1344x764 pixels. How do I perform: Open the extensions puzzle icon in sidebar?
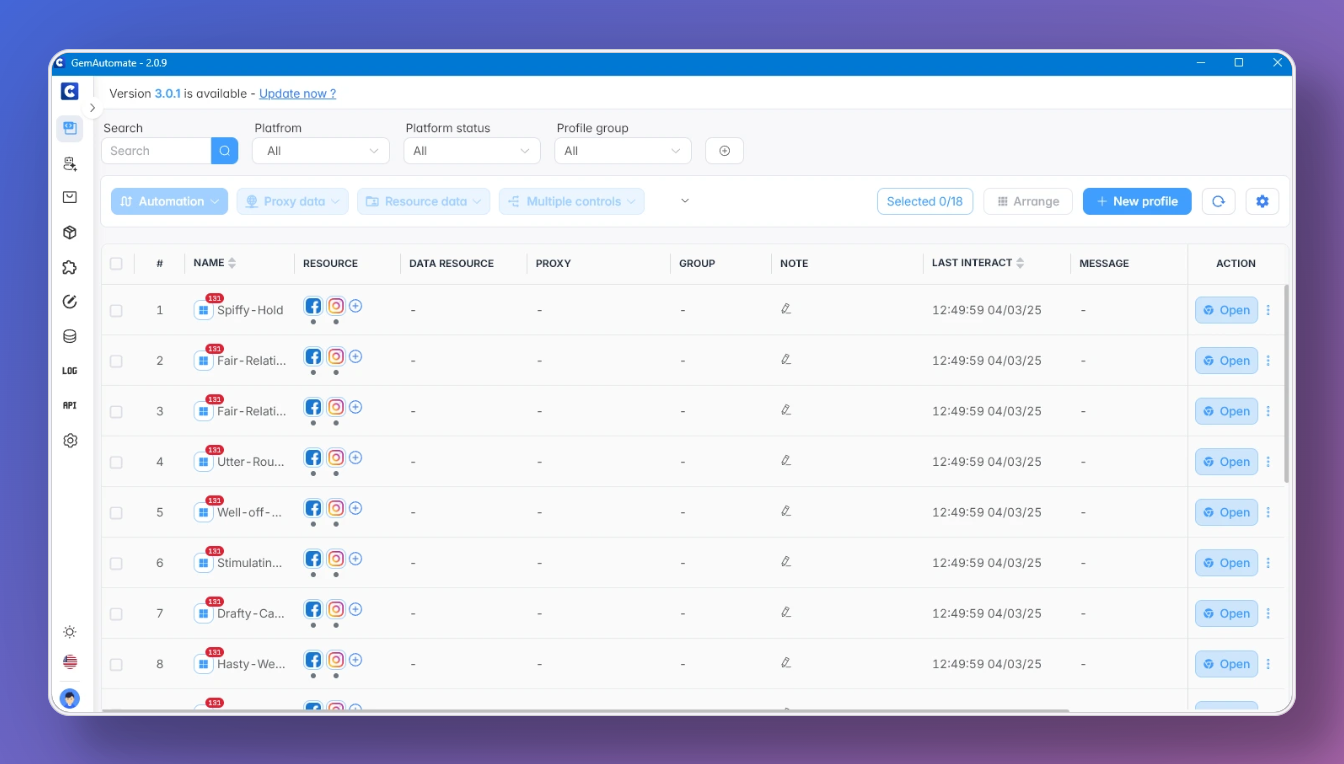pyautogui.click(x=69, y=266)
